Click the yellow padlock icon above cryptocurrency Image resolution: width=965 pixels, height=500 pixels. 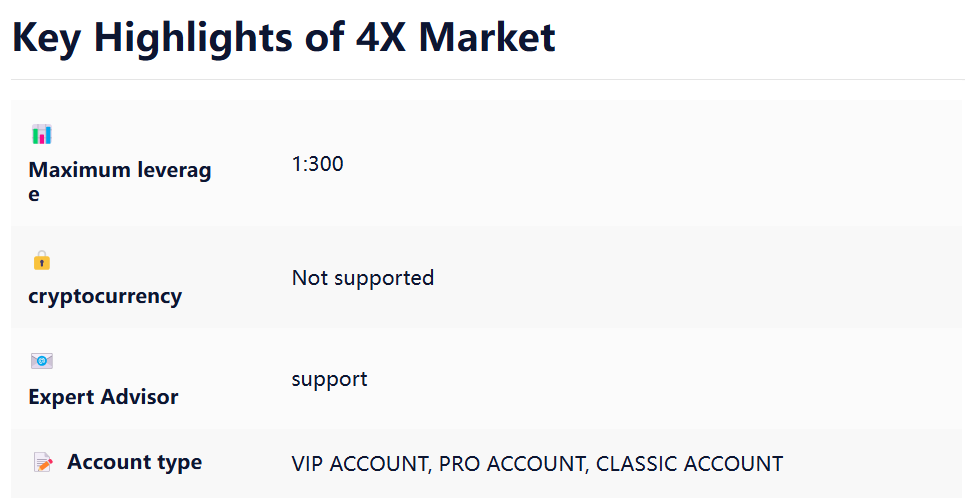[x=42, y=260]
